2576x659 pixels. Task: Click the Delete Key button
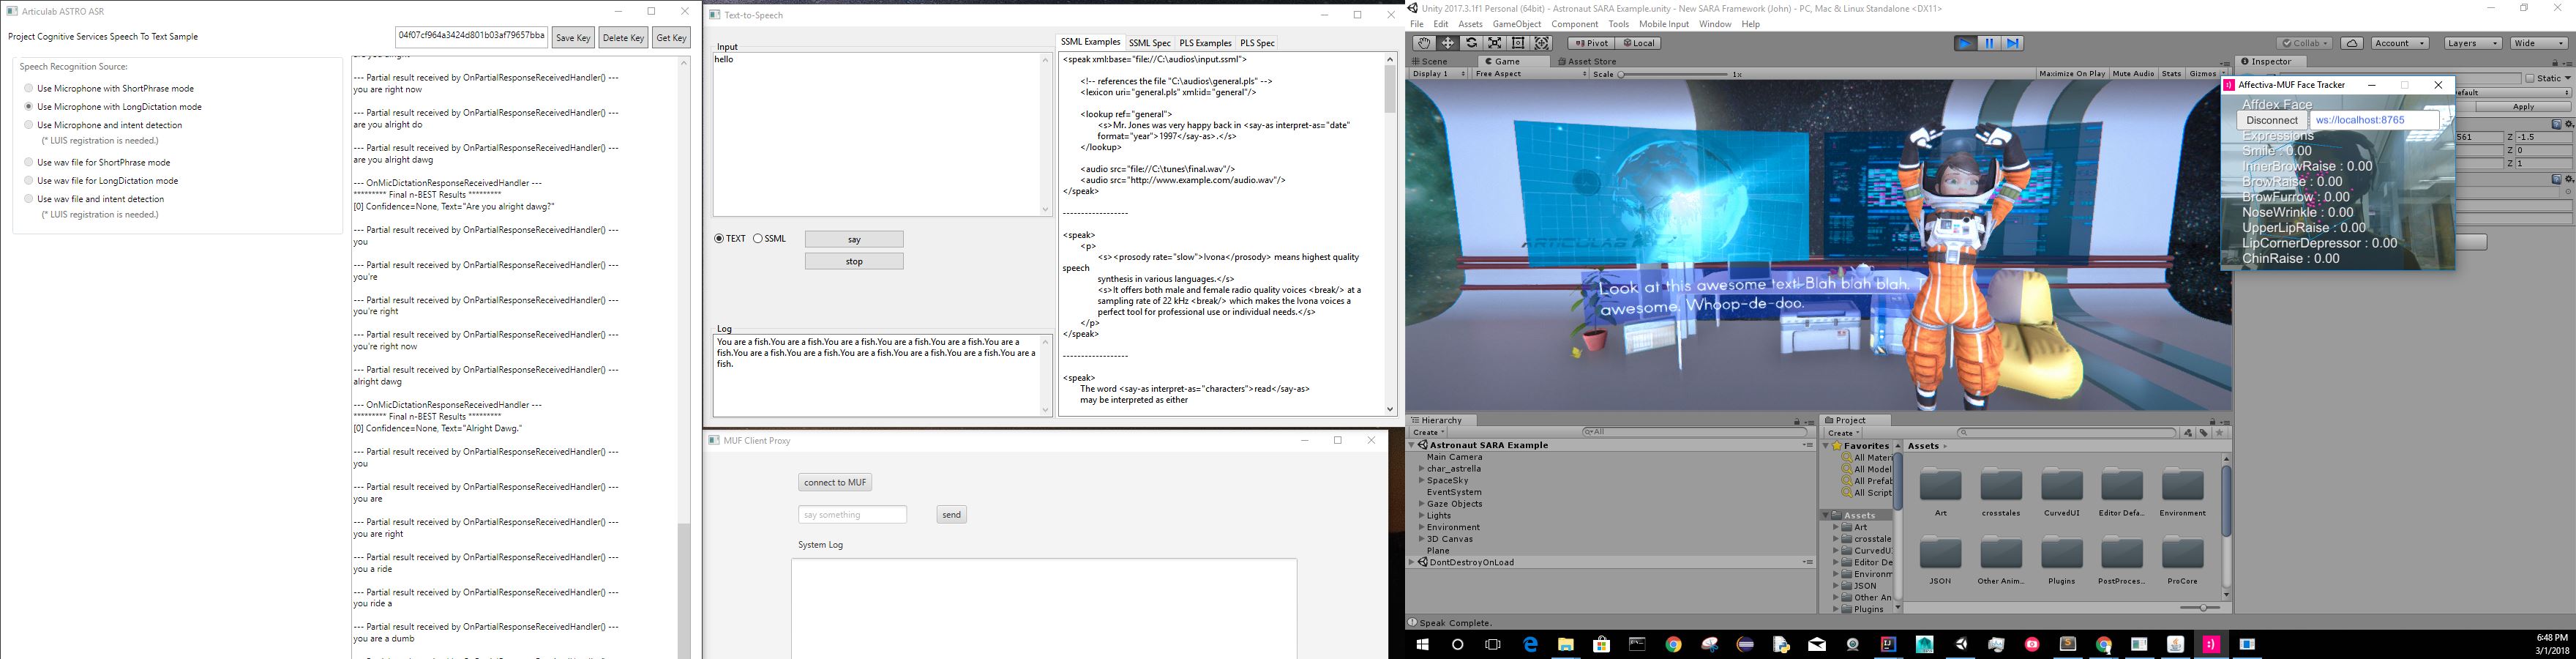[x=623, y=38]
